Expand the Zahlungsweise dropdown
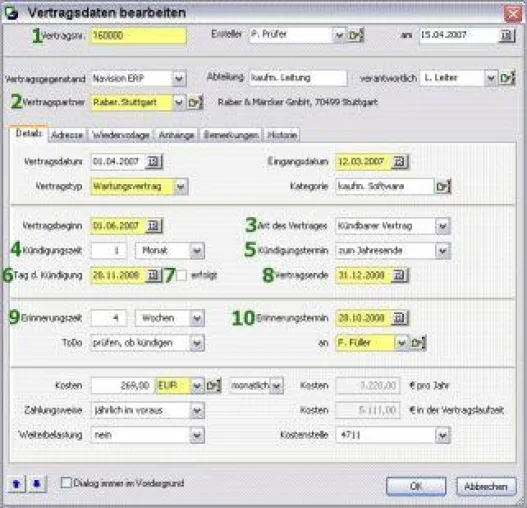This screenshot has width=527, height=508. point(197,411)
